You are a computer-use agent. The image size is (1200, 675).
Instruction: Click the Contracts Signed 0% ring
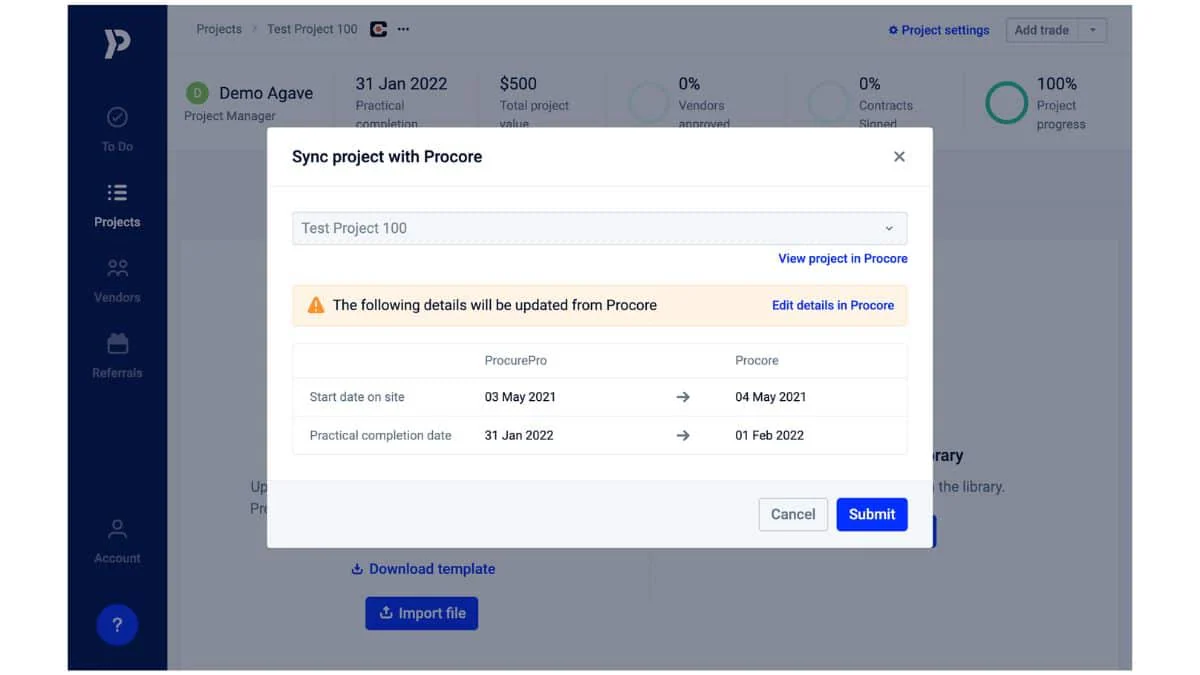point(827,103)
